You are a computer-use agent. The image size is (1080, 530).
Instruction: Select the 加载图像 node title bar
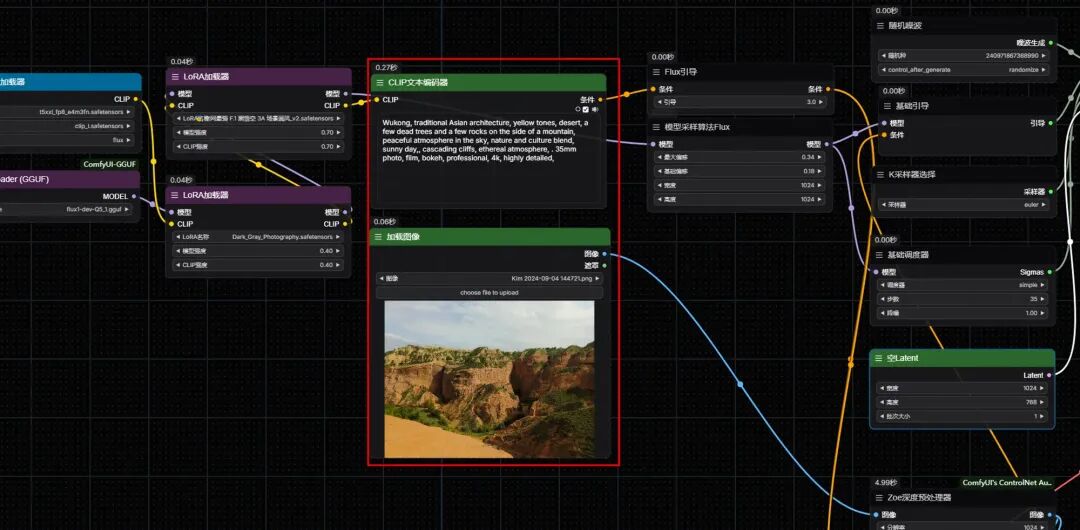pos(490,236)
